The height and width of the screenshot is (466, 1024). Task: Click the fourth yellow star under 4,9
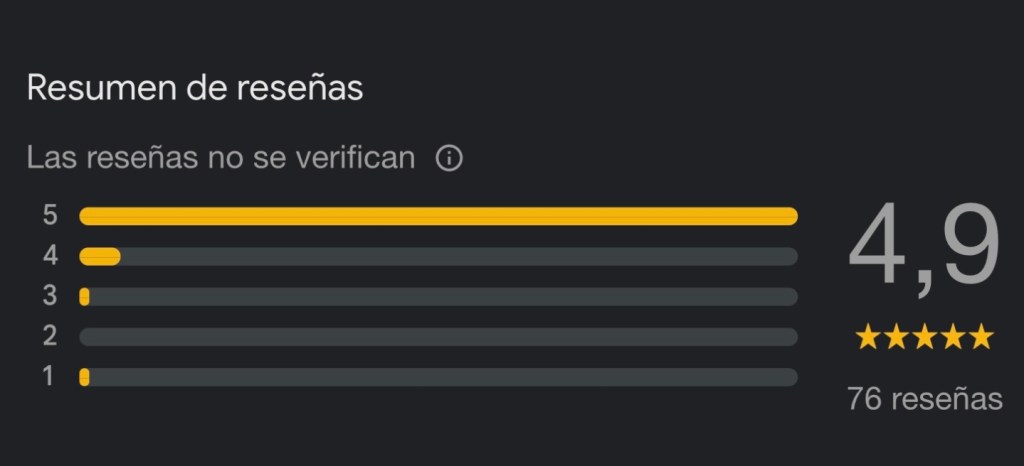(953, 337)
